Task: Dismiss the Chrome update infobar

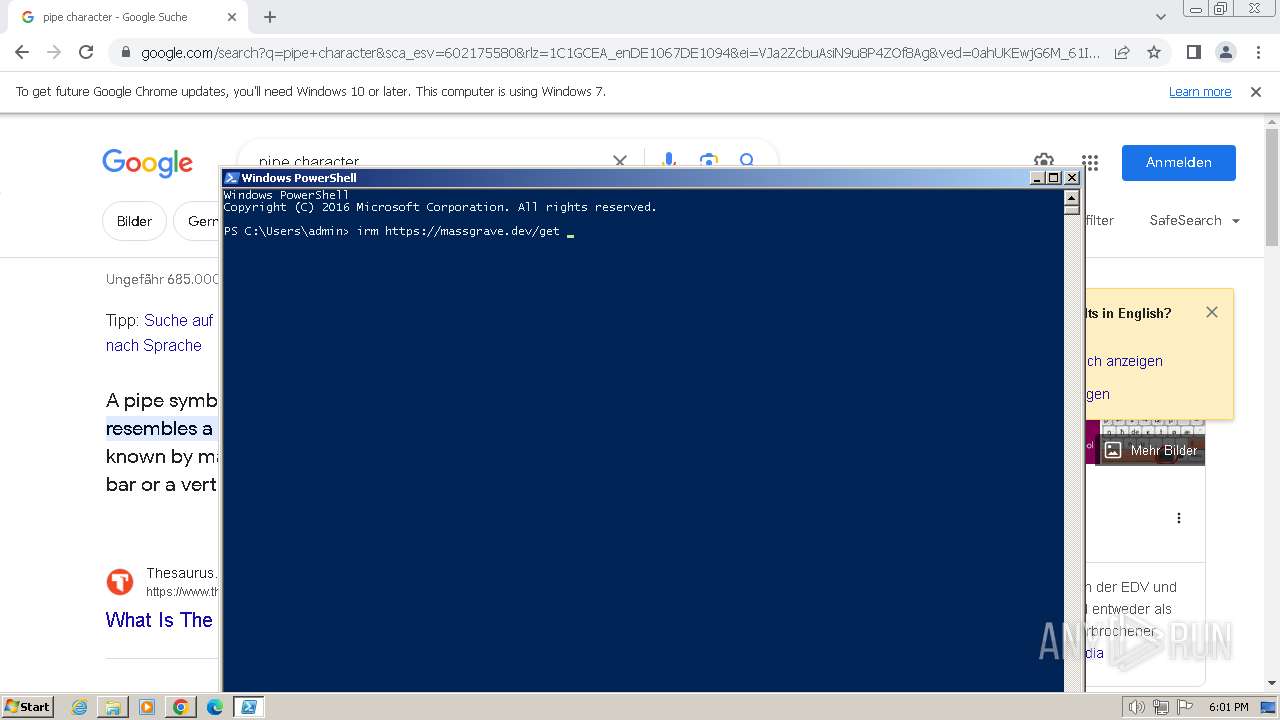Action: click(1256, 92)
